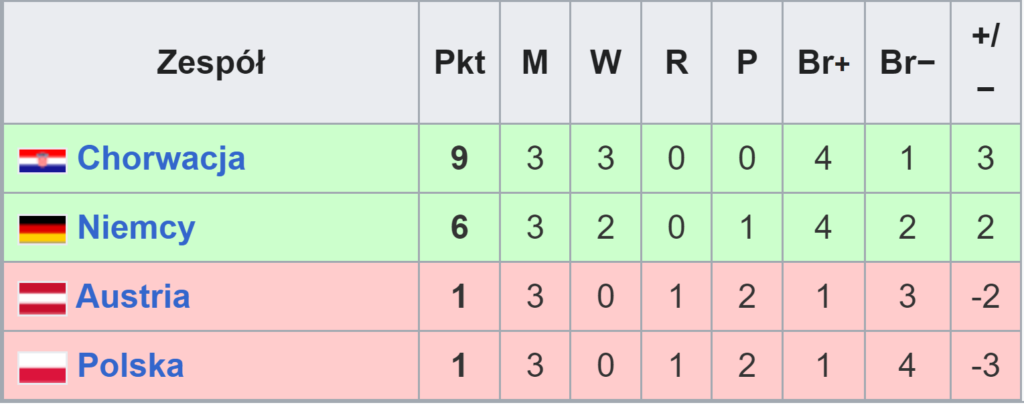Screen dimensions: 1024x405
Task: Click the Zespół column header
Action: 211,63
